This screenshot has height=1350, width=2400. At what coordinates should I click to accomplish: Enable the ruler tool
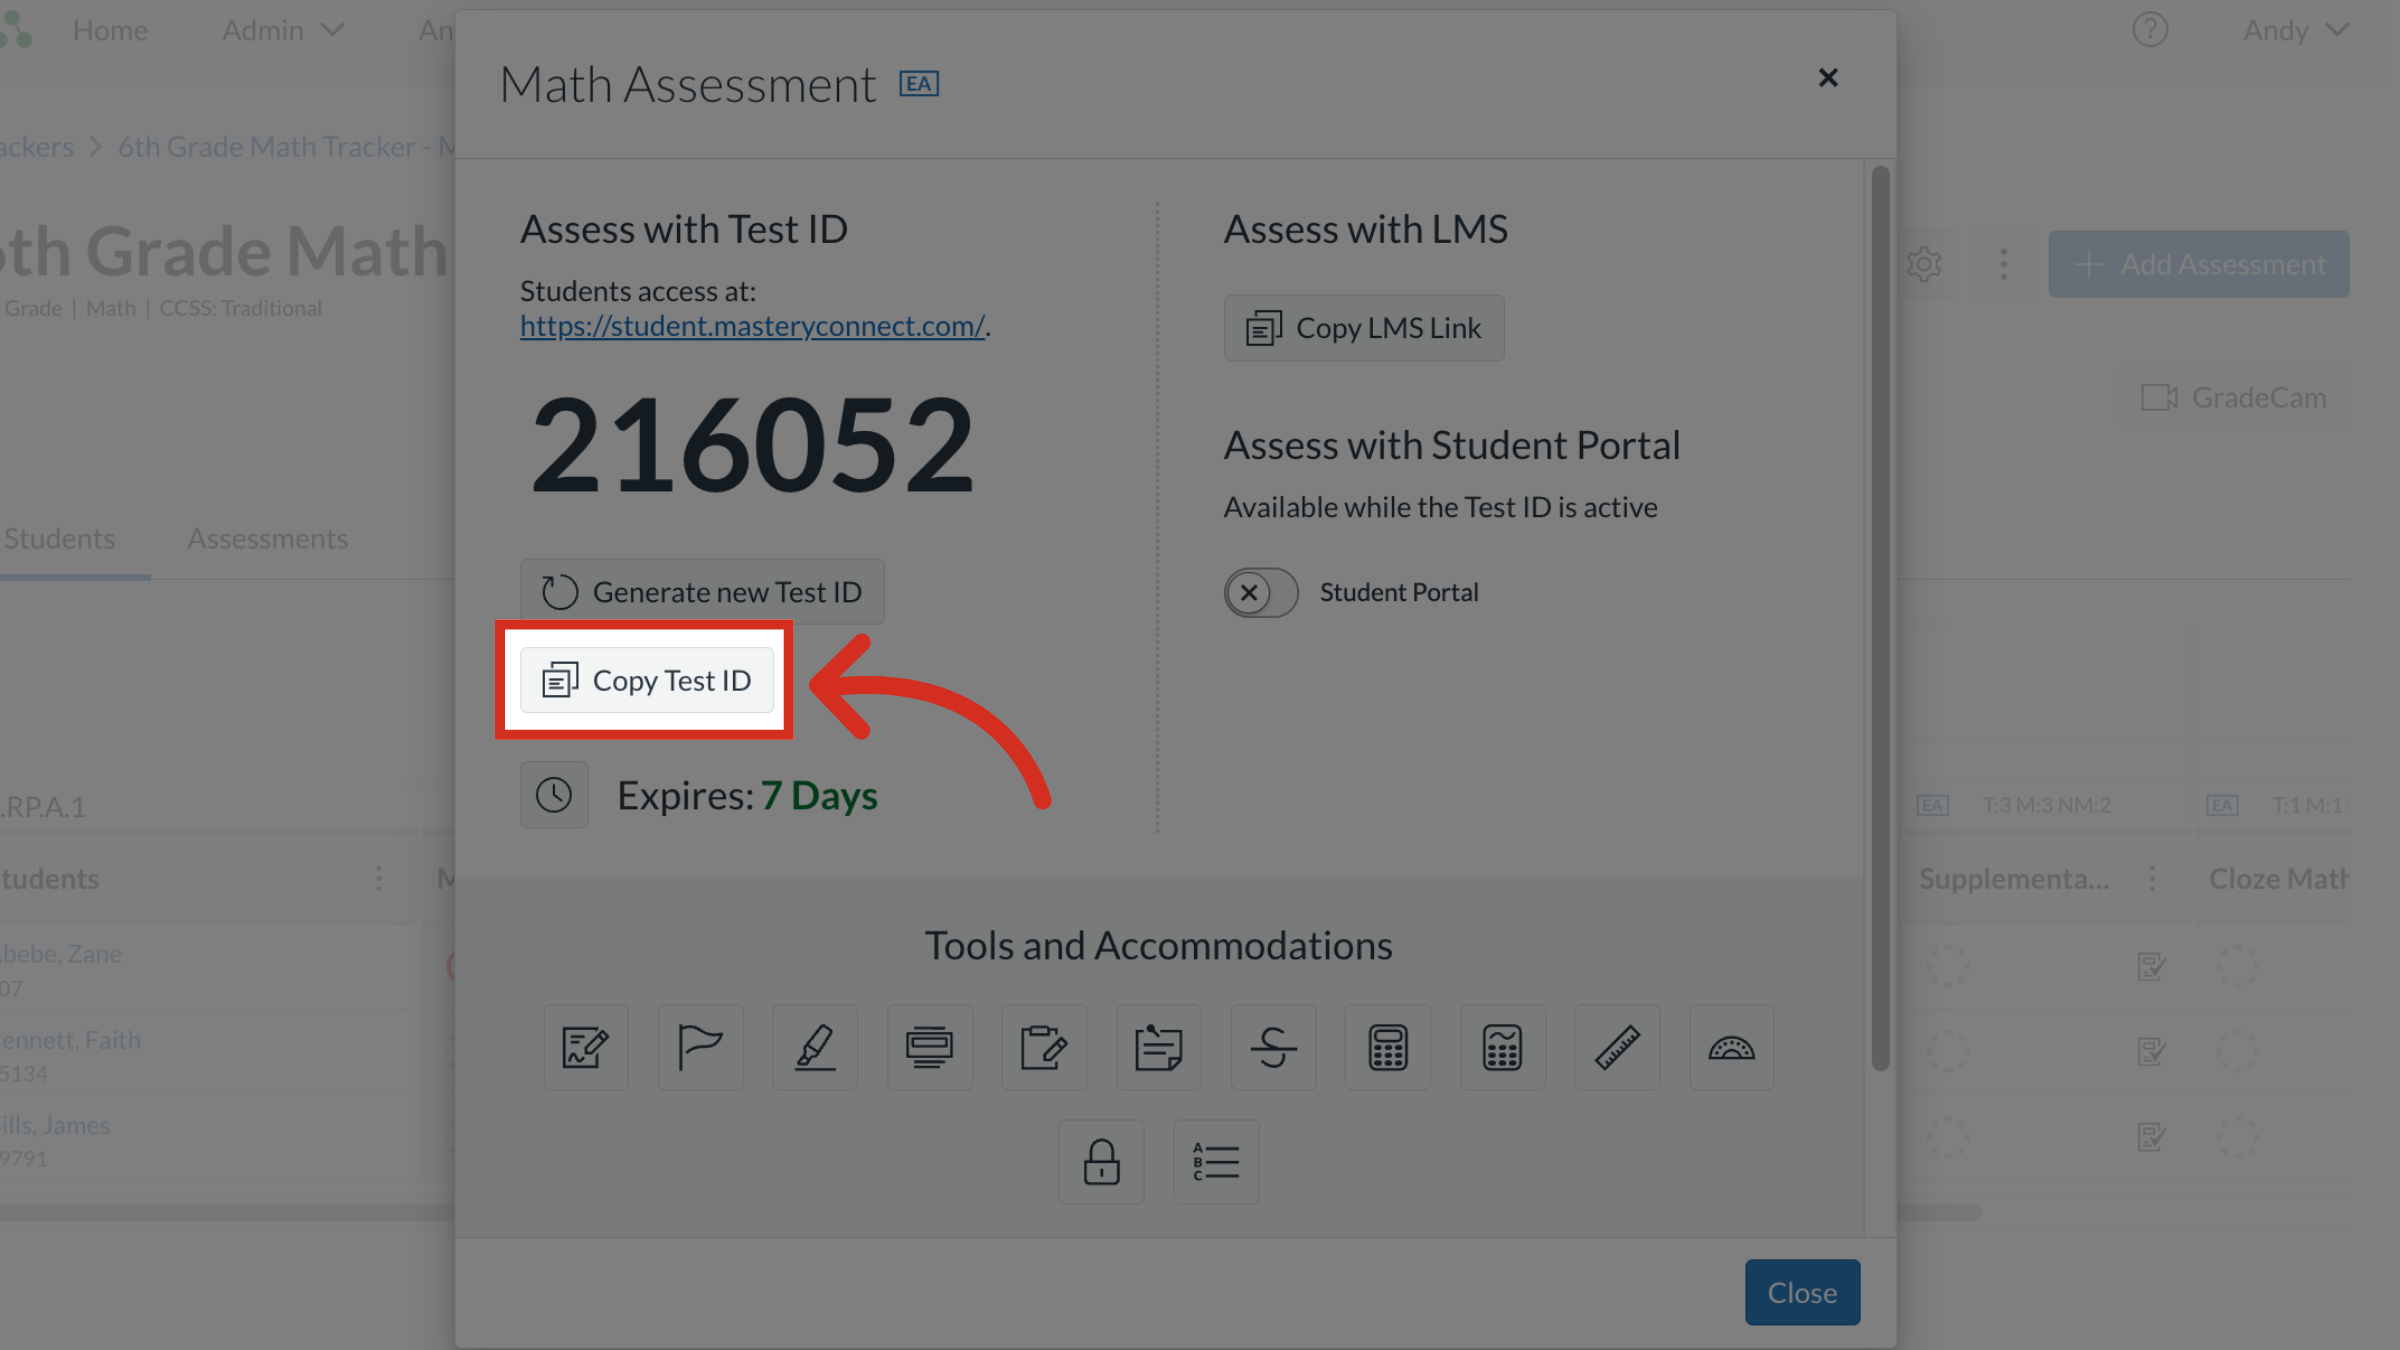pos(1617,1048)
